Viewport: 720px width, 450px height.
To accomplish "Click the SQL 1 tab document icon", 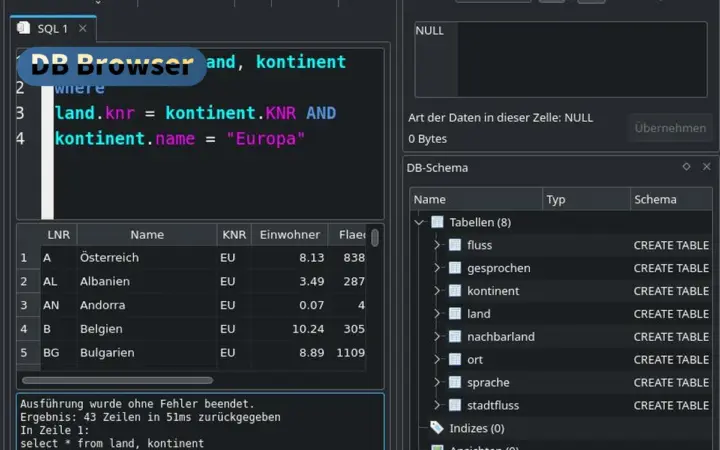I will tap(23, 28).
